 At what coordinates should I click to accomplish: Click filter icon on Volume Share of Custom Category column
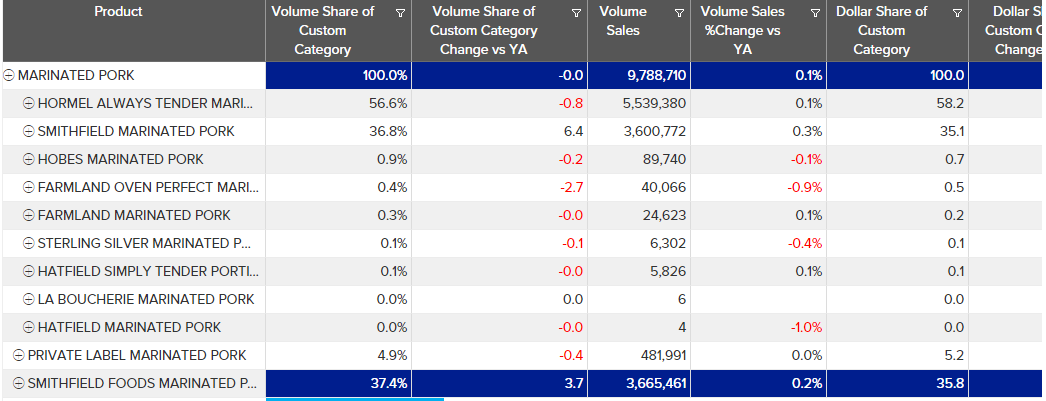(x=400, y=13)
